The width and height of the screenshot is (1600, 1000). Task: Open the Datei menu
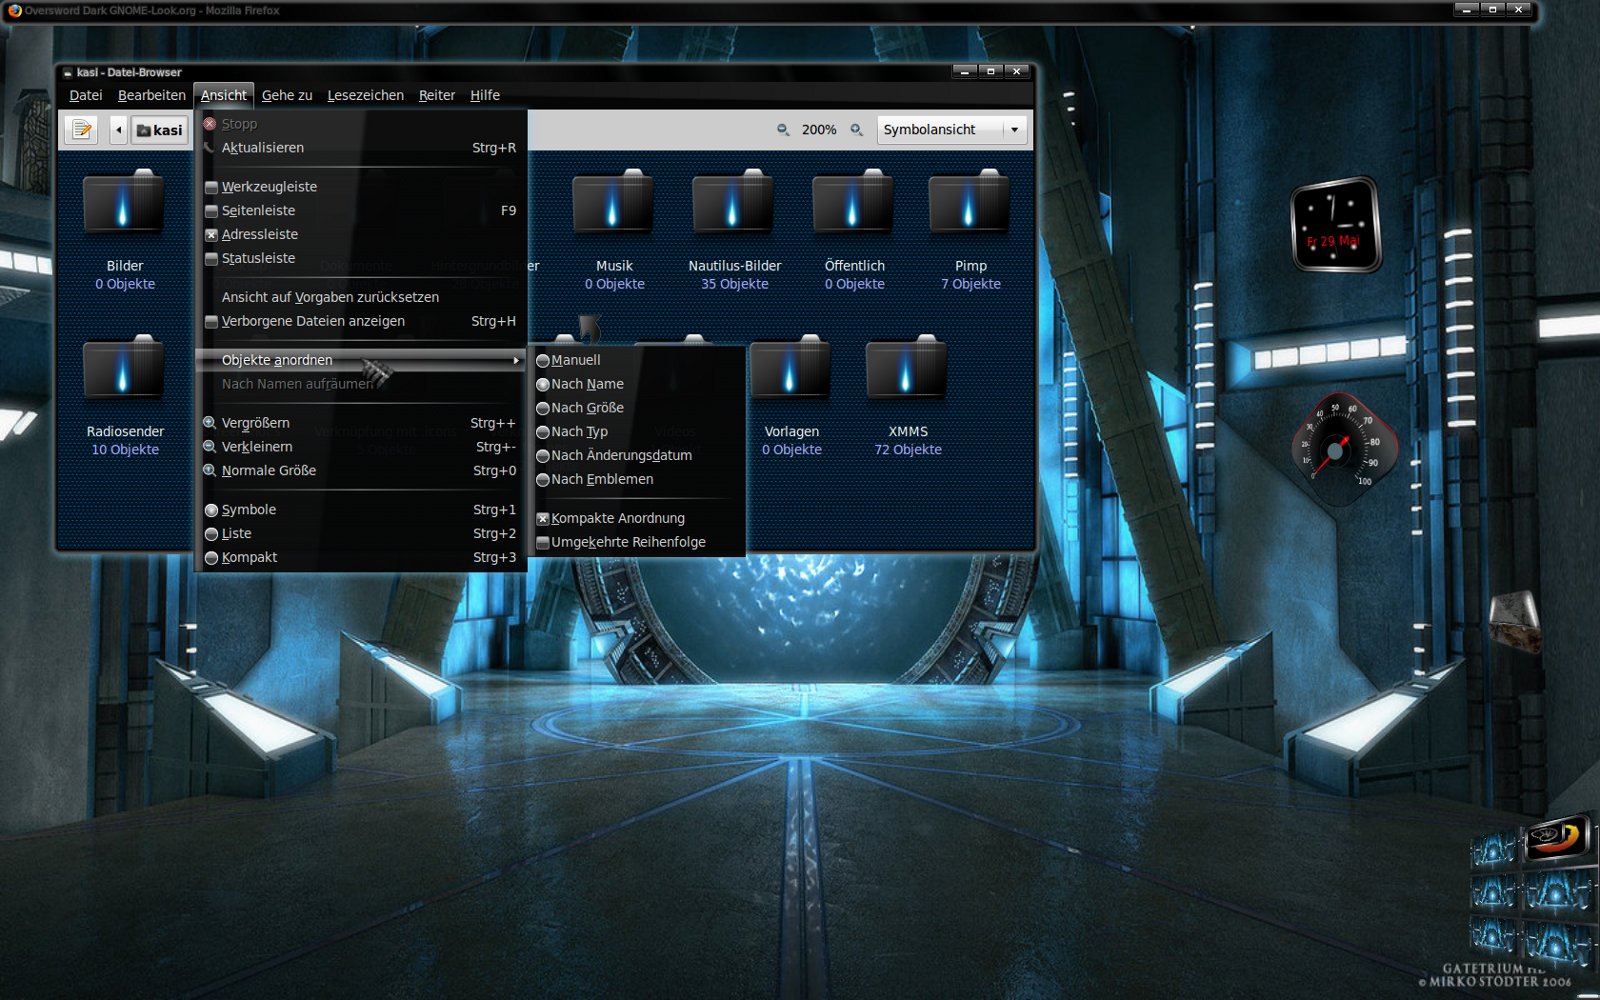click(x=86, y=95)
